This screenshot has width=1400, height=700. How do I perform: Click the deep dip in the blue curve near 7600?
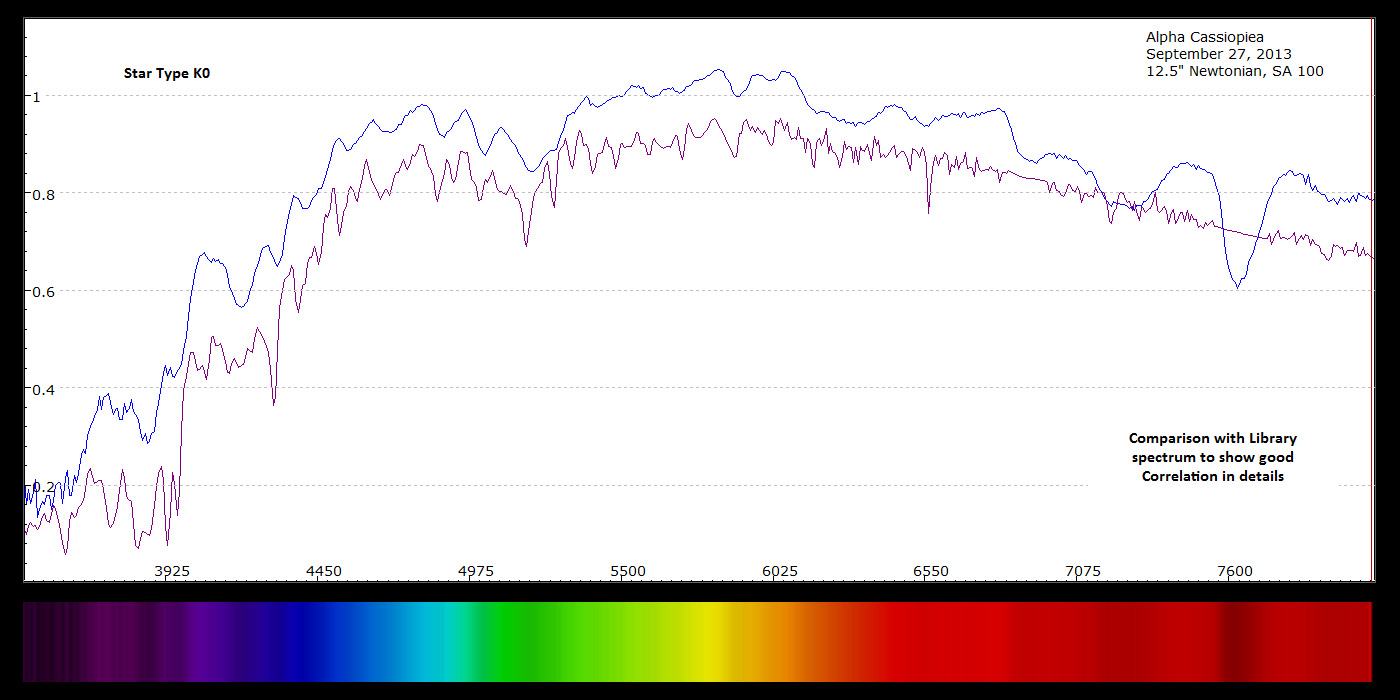[x=1238, y=286]
